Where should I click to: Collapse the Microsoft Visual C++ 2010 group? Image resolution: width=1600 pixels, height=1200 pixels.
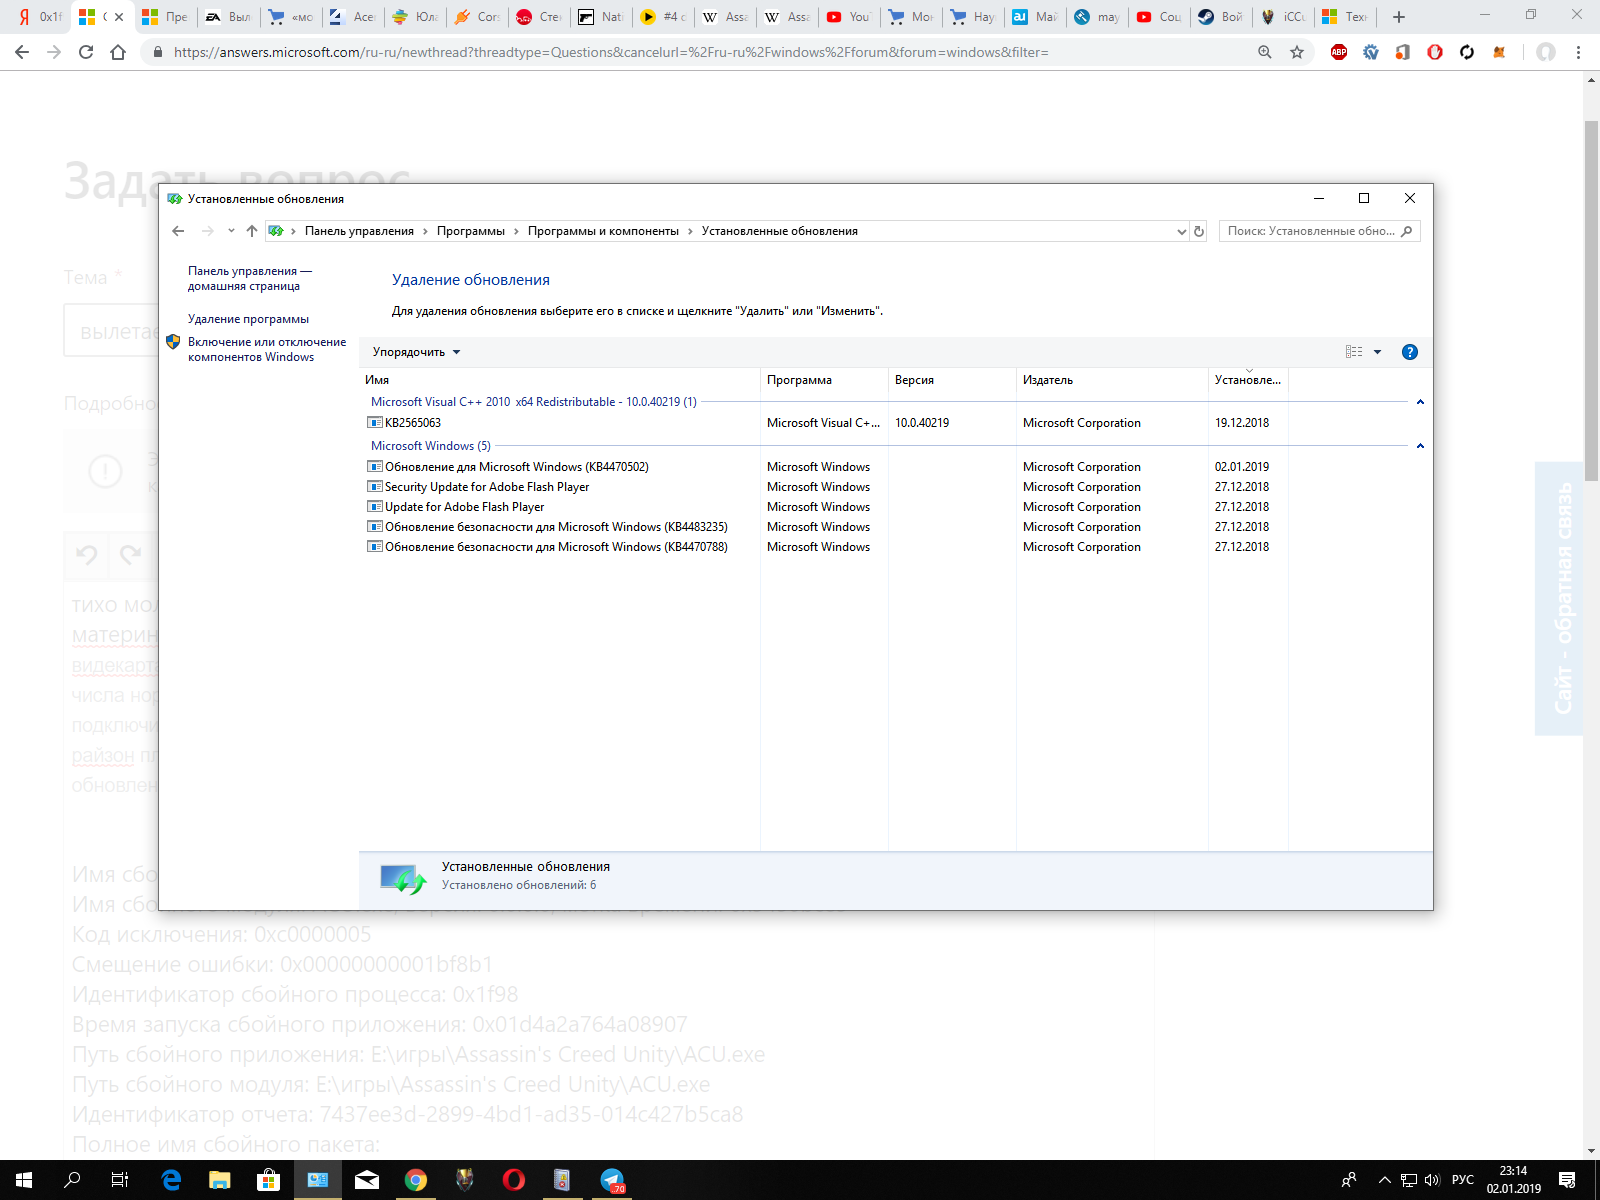coord(1420,402)
